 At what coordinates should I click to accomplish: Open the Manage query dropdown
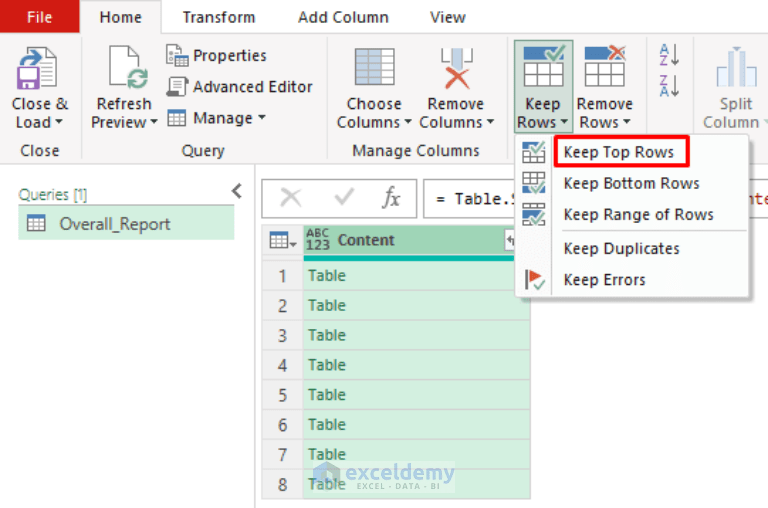click(216, 118)
